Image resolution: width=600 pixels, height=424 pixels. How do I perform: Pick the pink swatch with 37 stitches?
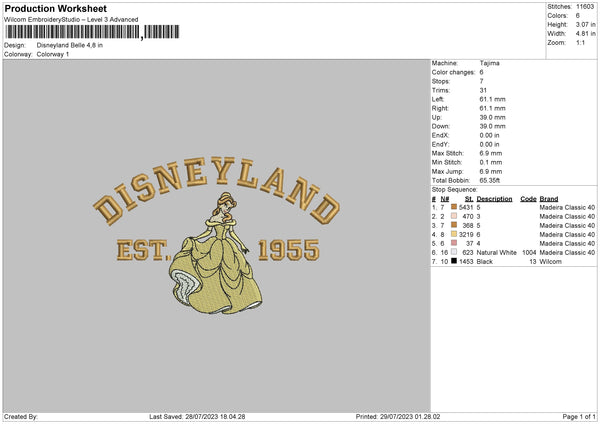454,243
